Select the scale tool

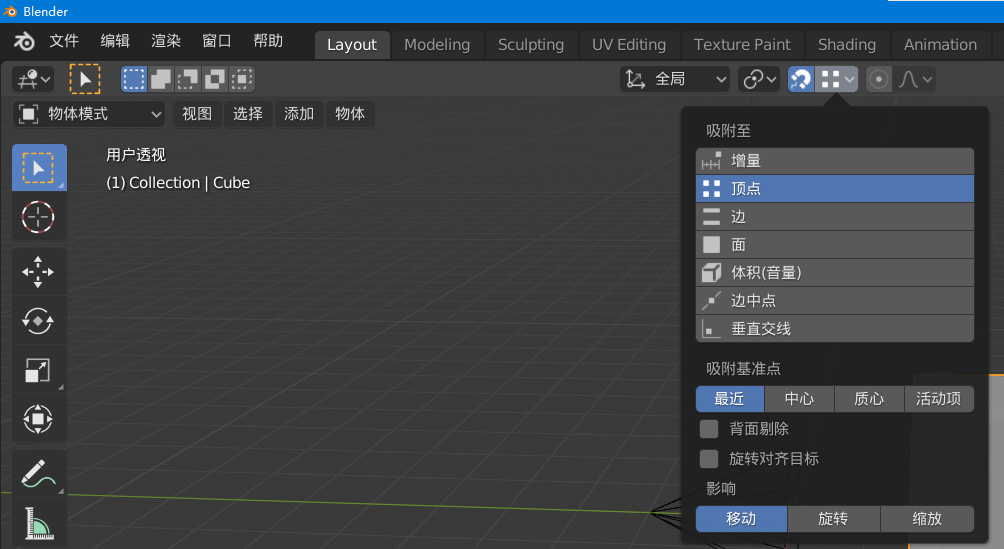(38, 370)
